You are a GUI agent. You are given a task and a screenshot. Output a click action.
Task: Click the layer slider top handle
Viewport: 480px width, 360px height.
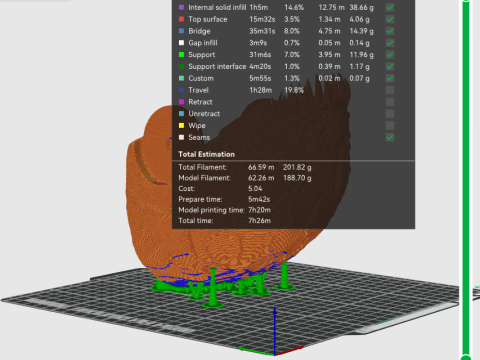coord(466,1)
